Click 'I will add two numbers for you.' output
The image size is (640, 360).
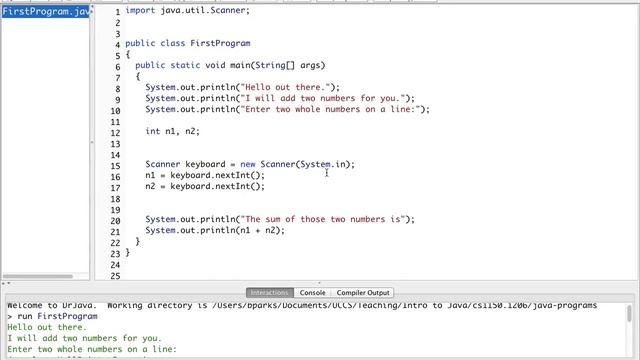[84, 338]
